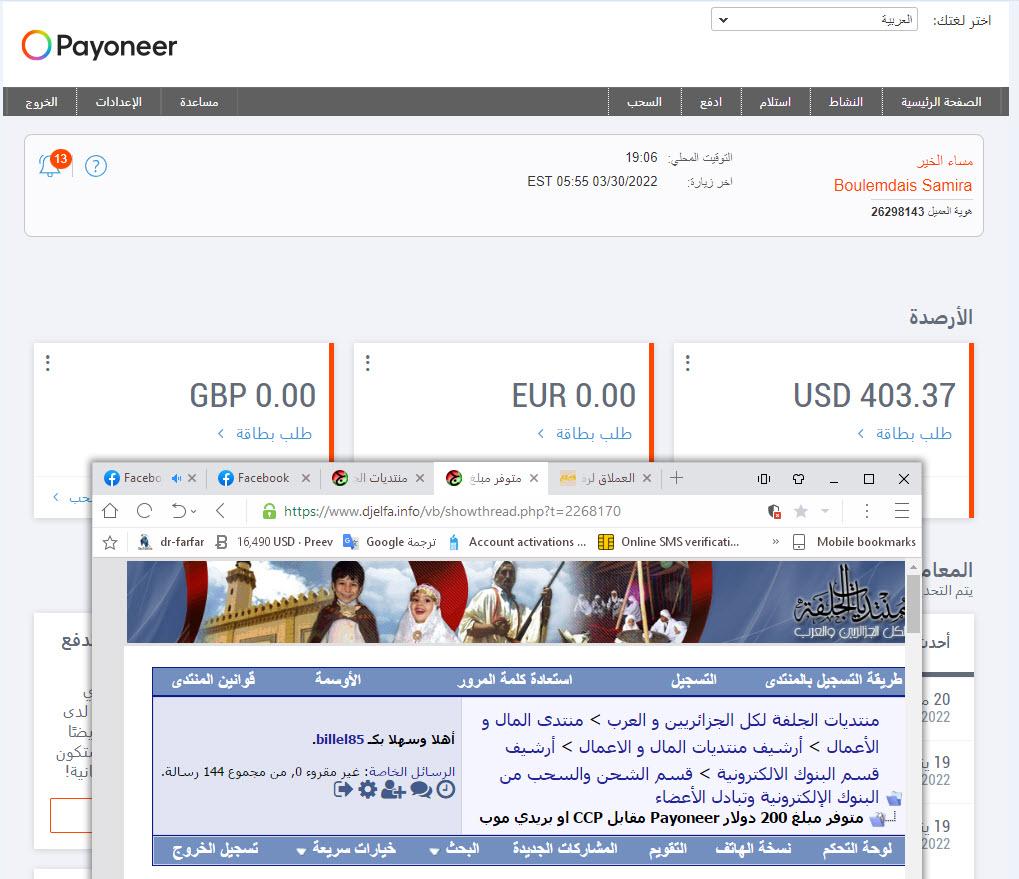Bookmark this page with the star icon
Screen dimensions: 1019x879
pos(801,511)
